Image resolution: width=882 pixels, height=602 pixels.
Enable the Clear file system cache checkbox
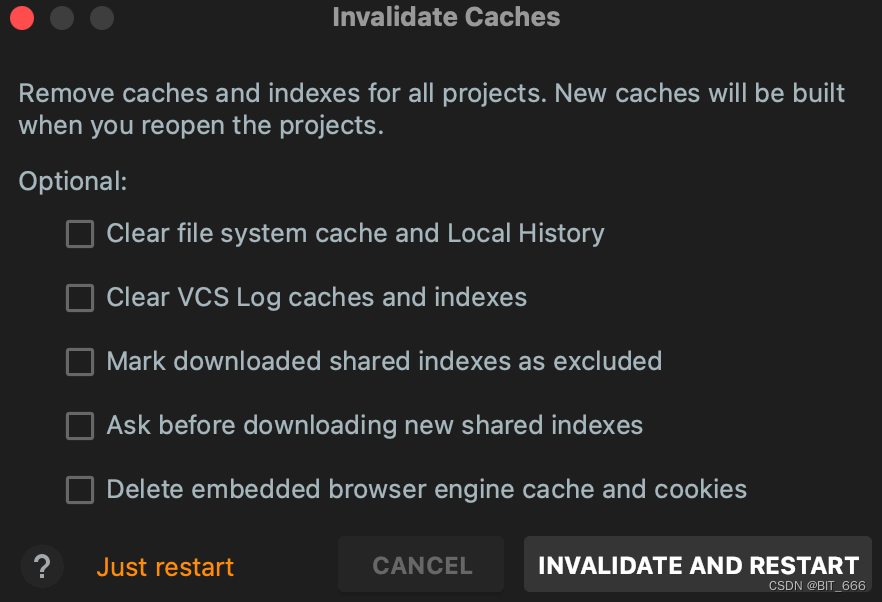(x=80, y=234)
